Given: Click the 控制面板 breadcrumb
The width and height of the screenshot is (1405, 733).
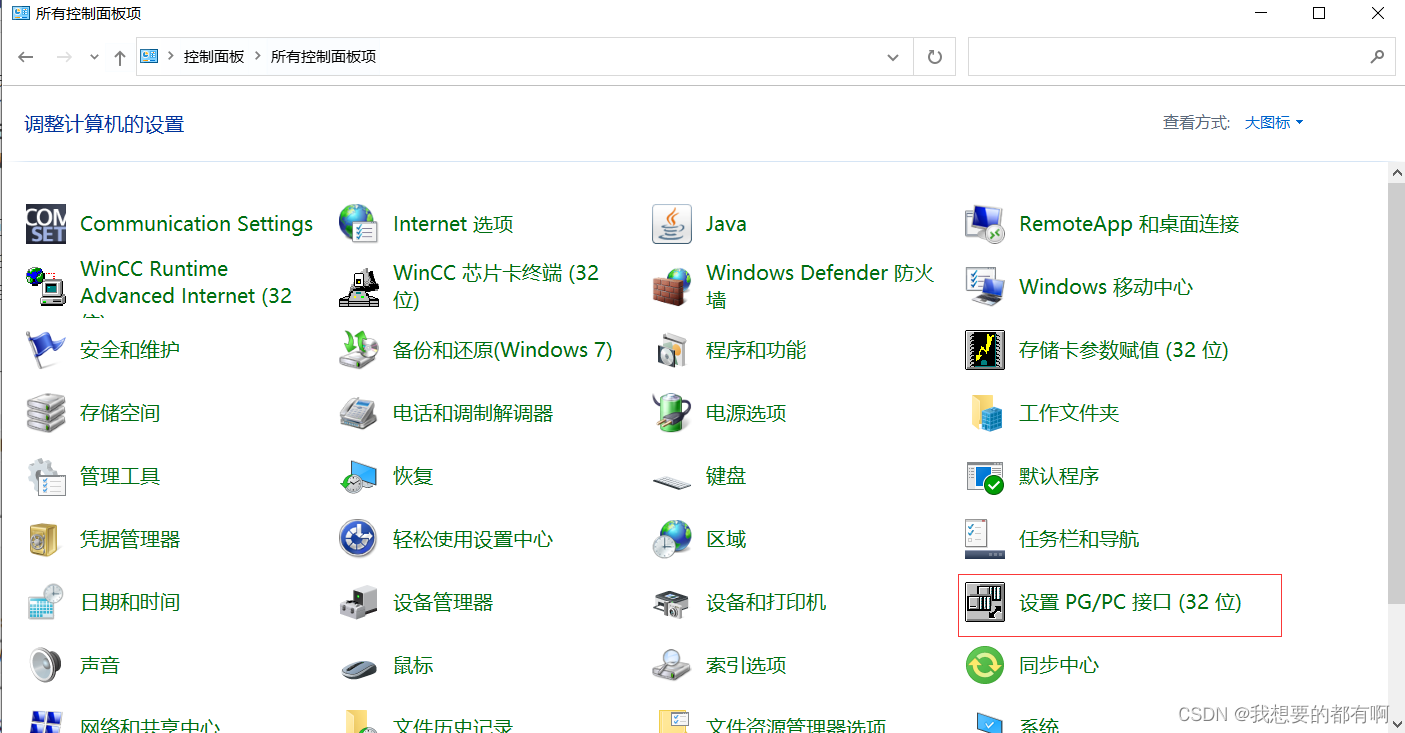Looking at the screenshot, I should coord(214,57).
